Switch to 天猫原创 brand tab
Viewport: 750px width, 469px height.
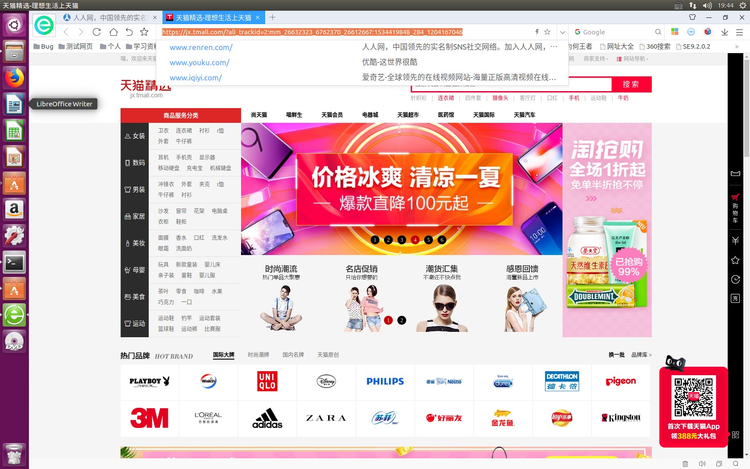click(328, 355)
